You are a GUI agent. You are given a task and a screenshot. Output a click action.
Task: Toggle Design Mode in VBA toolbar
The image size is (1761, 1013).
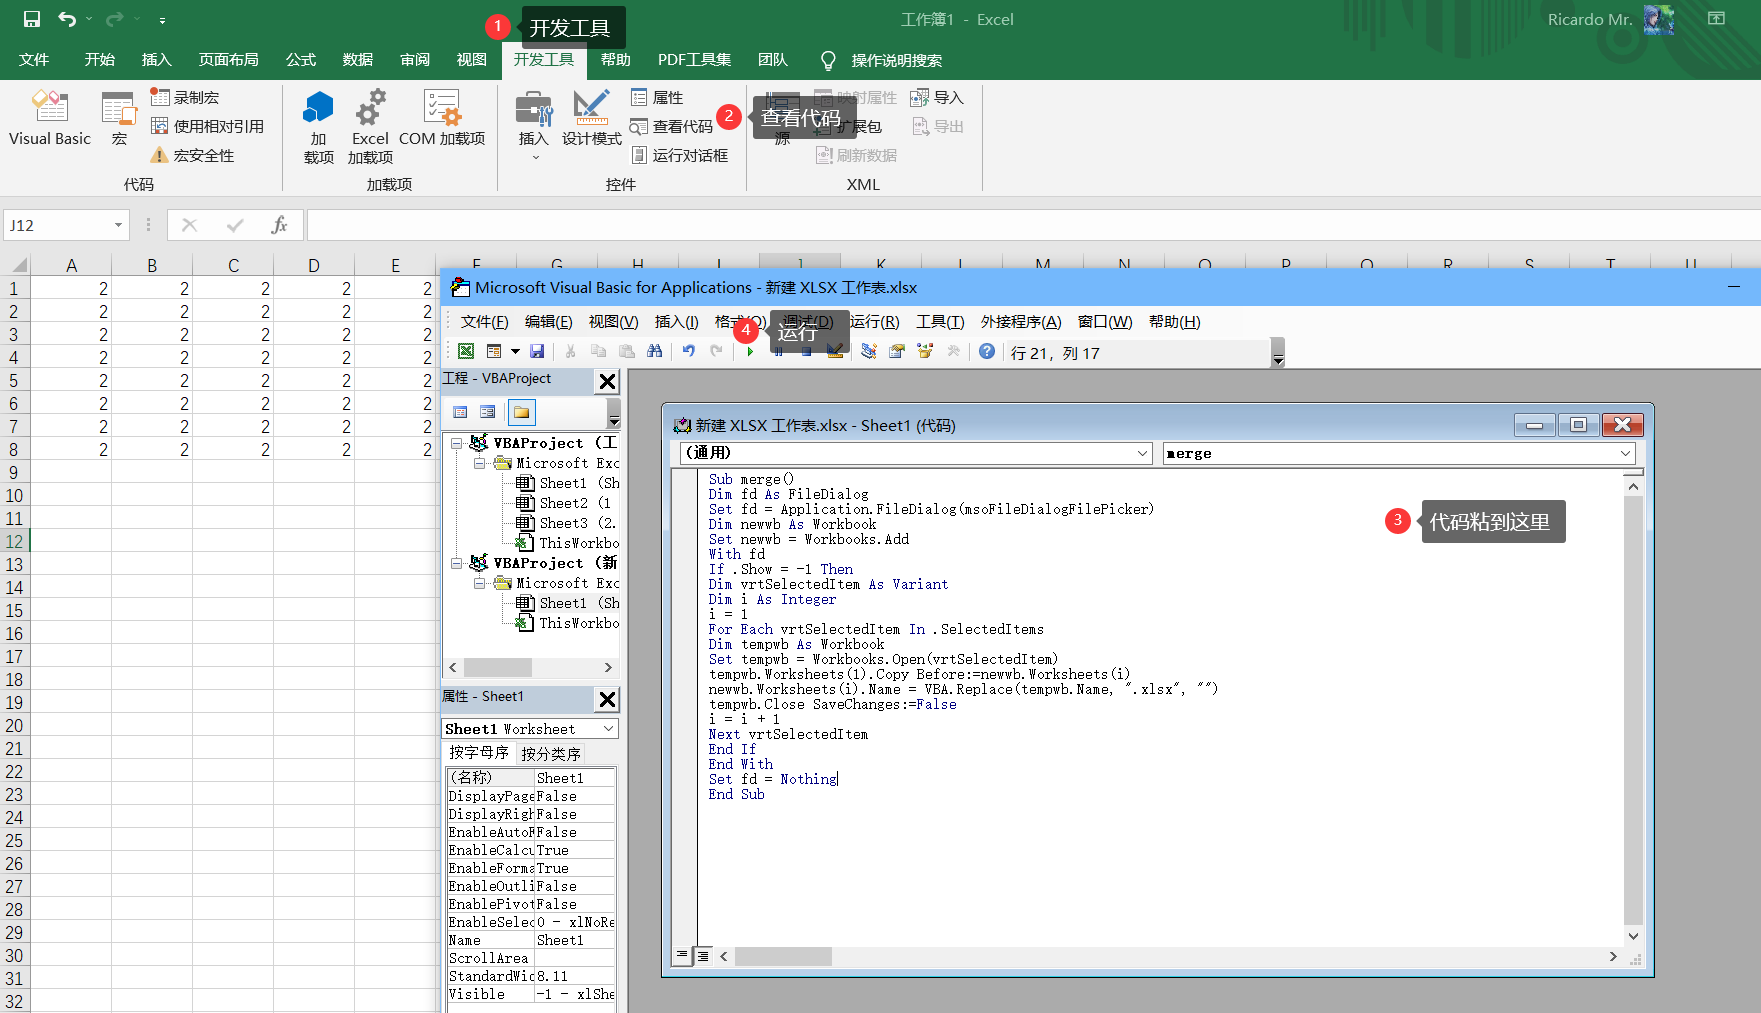click(x=835, y=351)
